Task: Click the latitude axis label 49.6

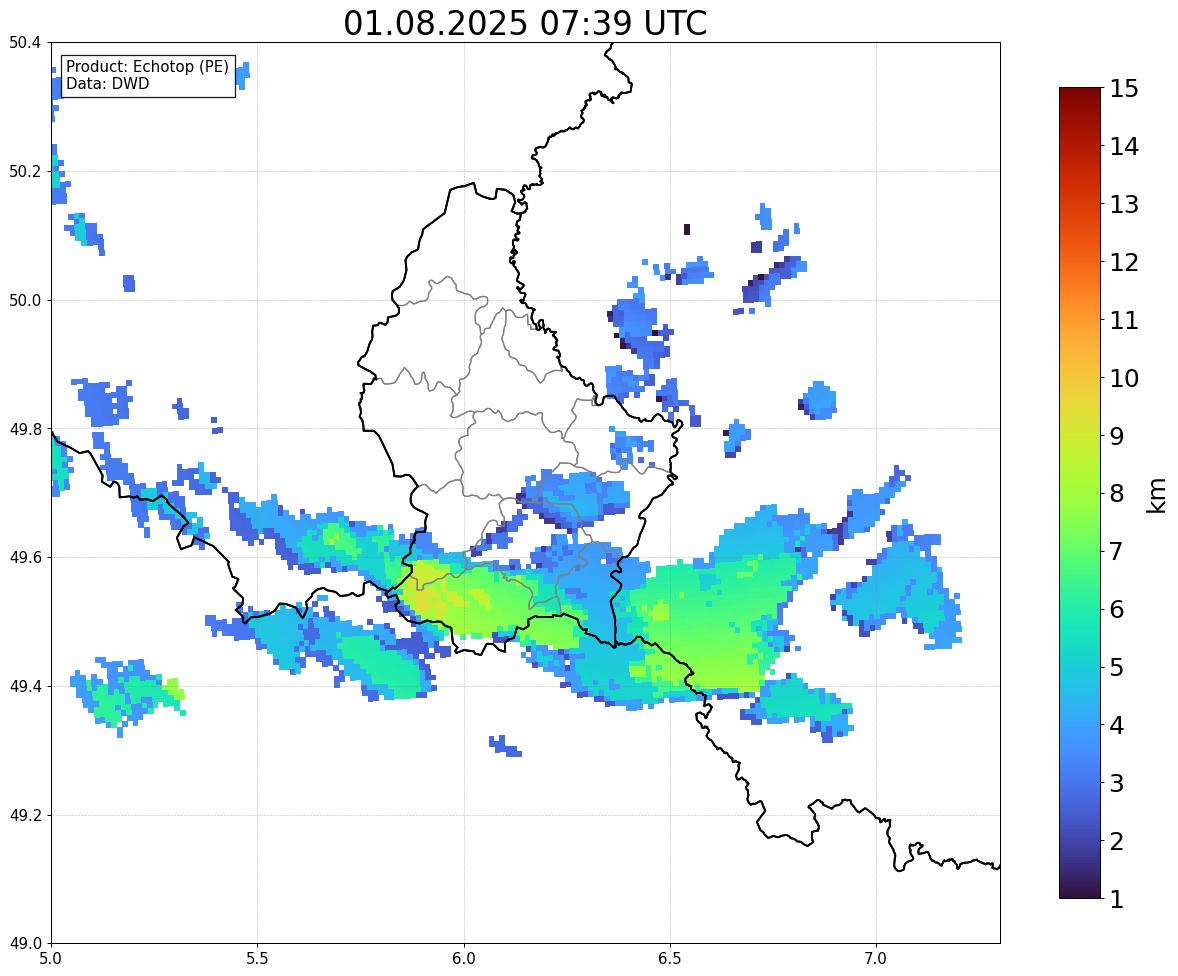Action: point(25,557)
